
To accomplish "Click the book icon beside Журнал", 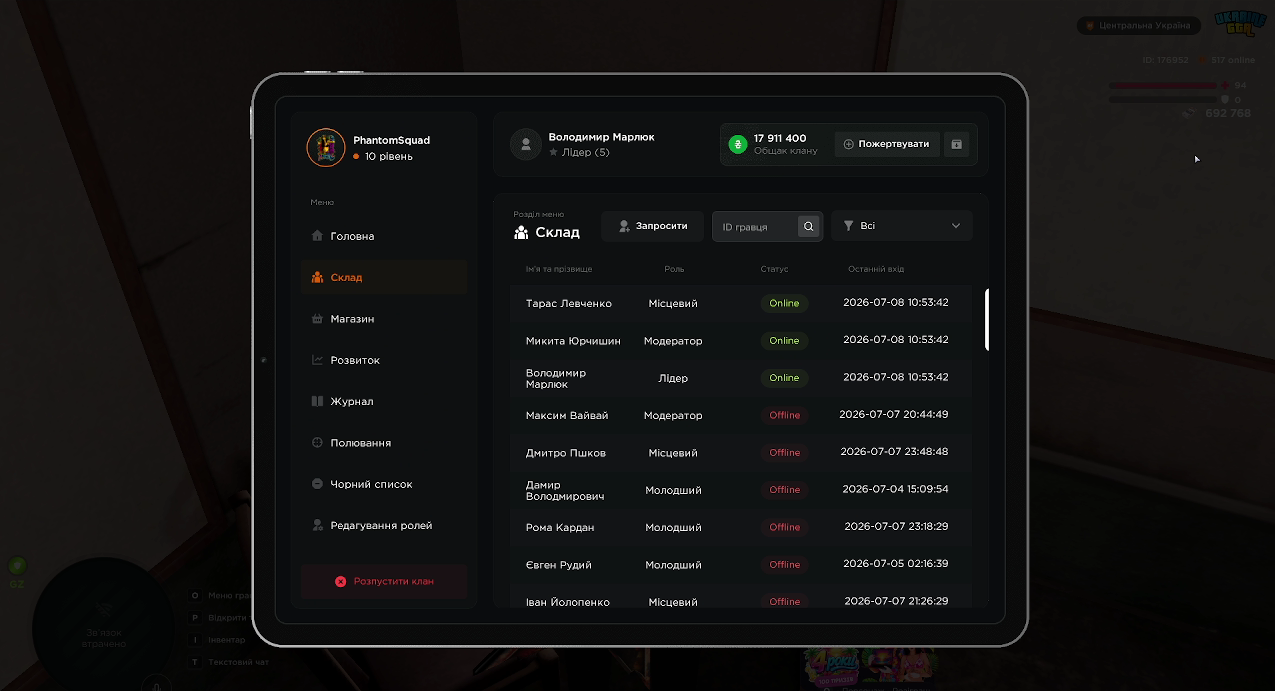I will [x=317, y=401].
